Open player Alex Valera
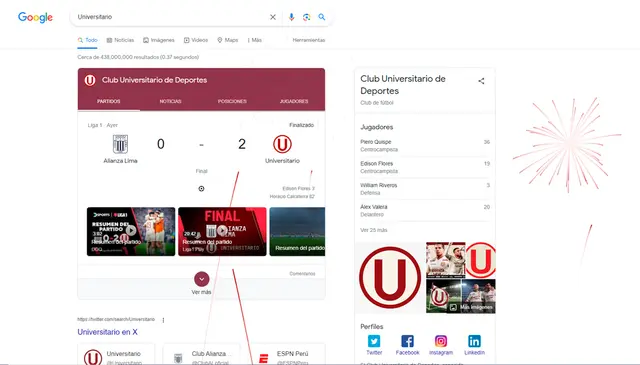The image size is (640, 365). click(x=424, y=211)
